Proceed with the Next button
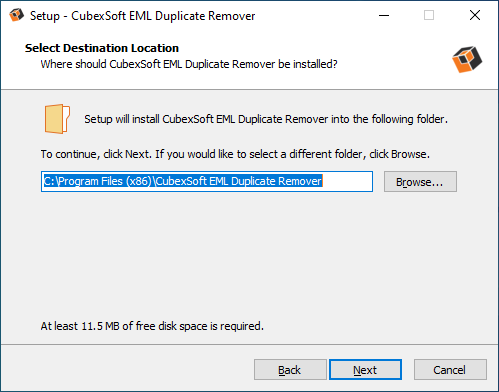The width and height of the screenshot is (499, 392). pyautogui.click(x=365, y=370)
